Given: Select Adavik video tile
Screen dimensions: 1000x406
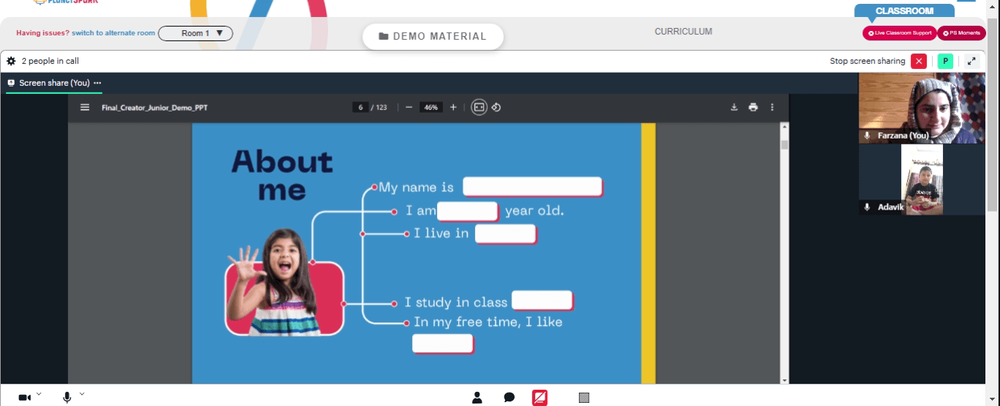Looking at the screenshot, I should [922, 180].
